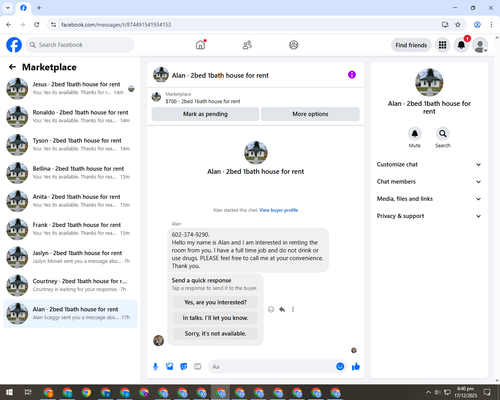This screenshot has width=500, height=400.
Task: Open Ronaldo conversation in Marketplace list
Action: click(x=70, y=117)
